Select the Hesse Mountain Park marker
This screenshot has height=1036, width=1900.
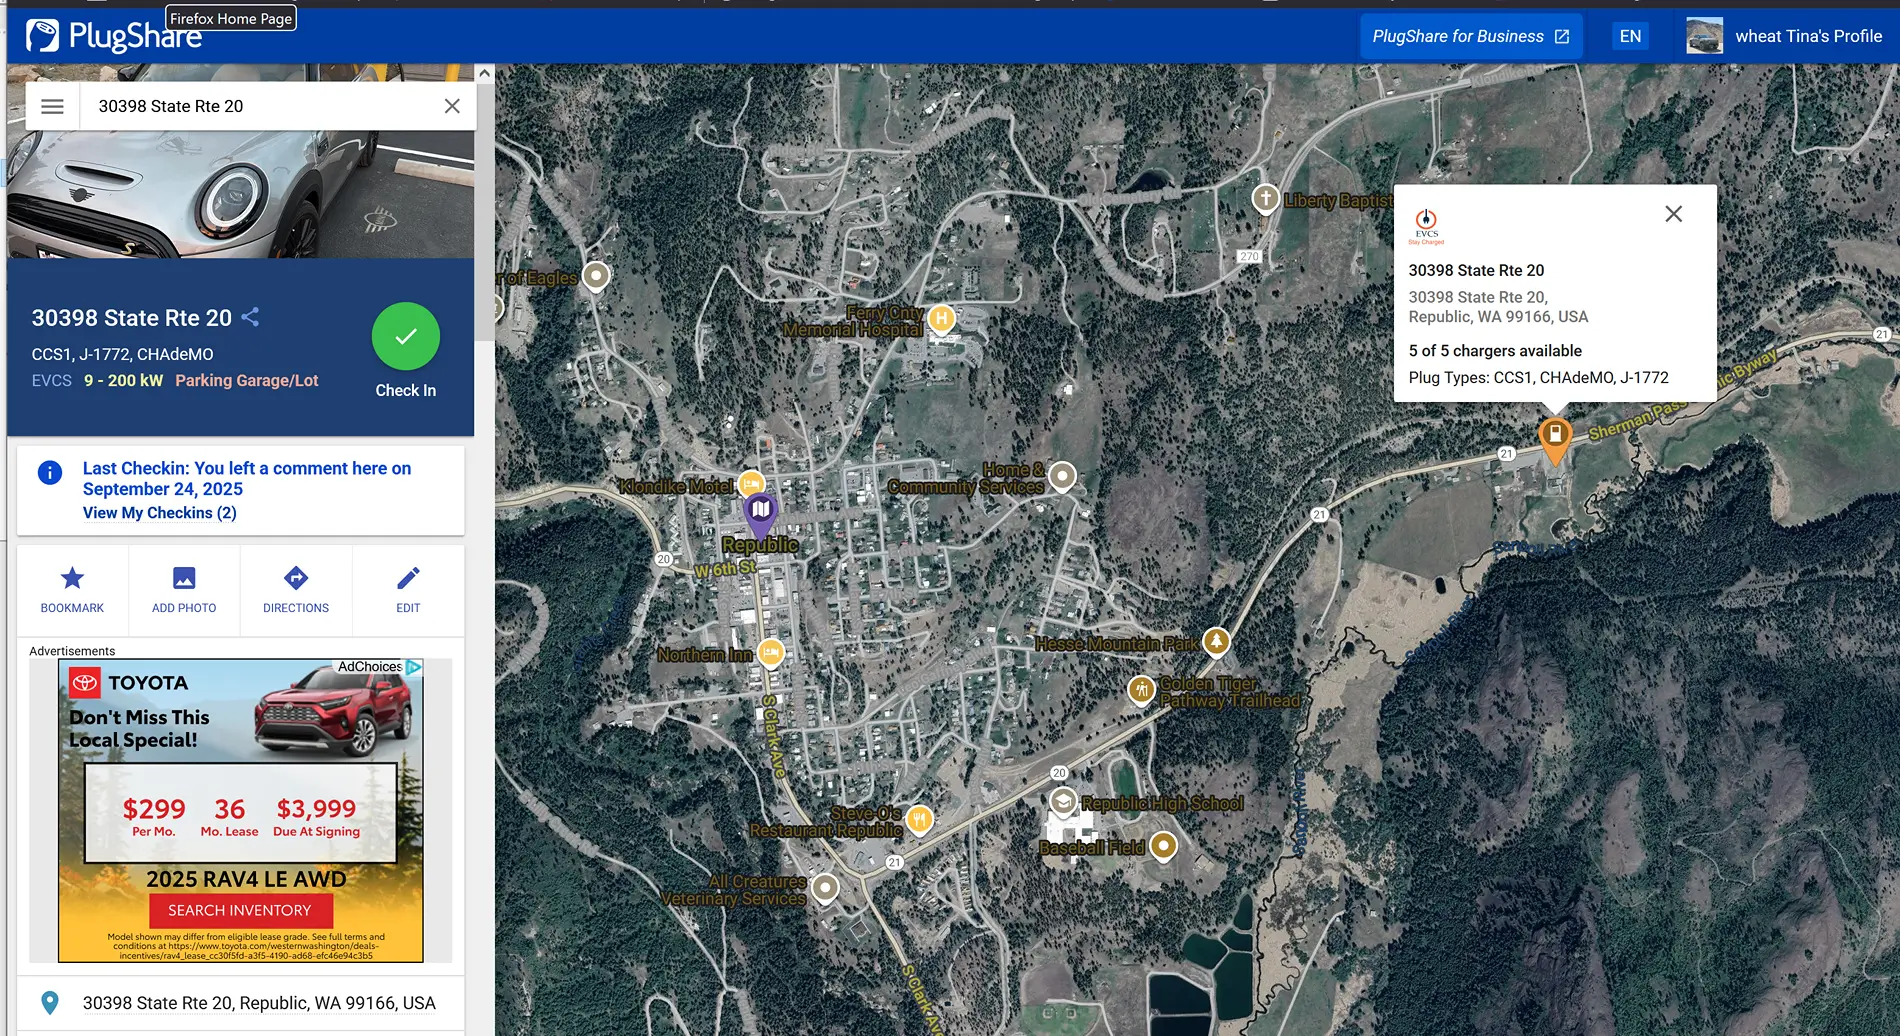click(x=1216, y=640)
